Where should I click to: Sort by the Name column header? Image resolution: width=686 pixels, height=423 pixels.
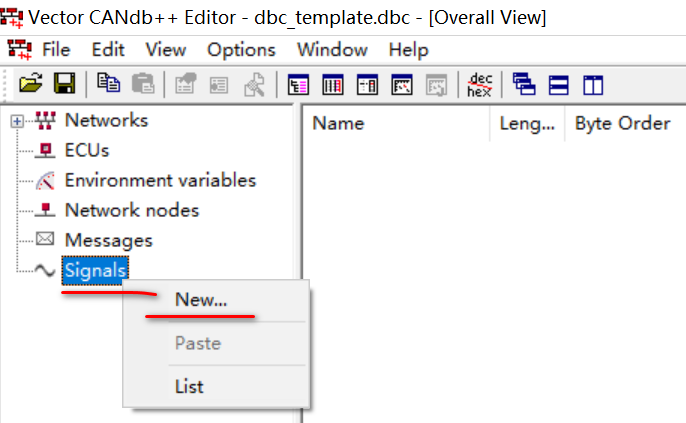point(396,123)
